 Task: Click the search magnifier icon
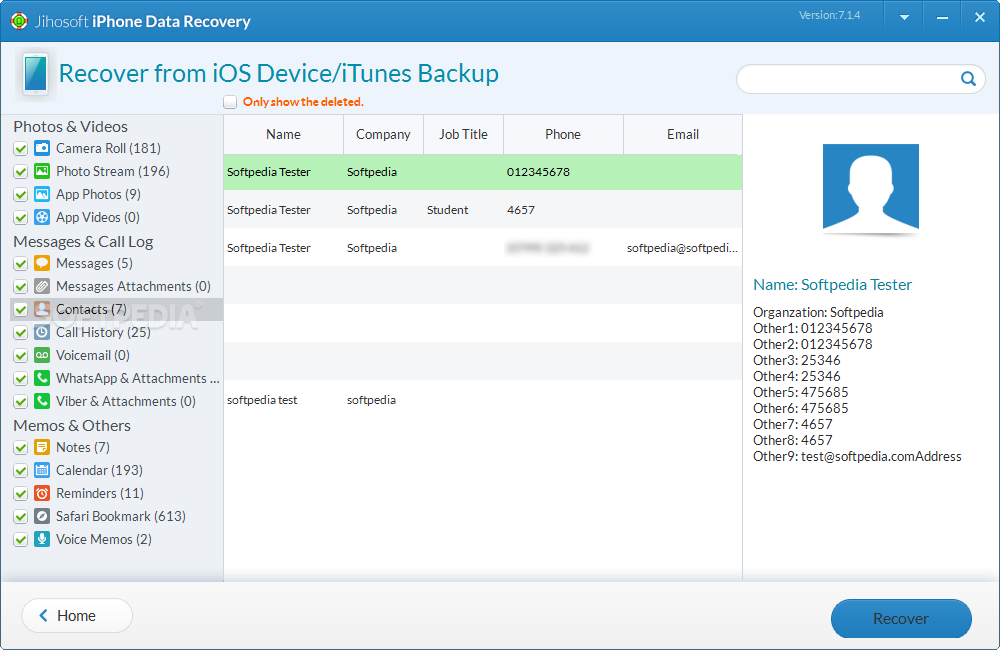[968, 79]
